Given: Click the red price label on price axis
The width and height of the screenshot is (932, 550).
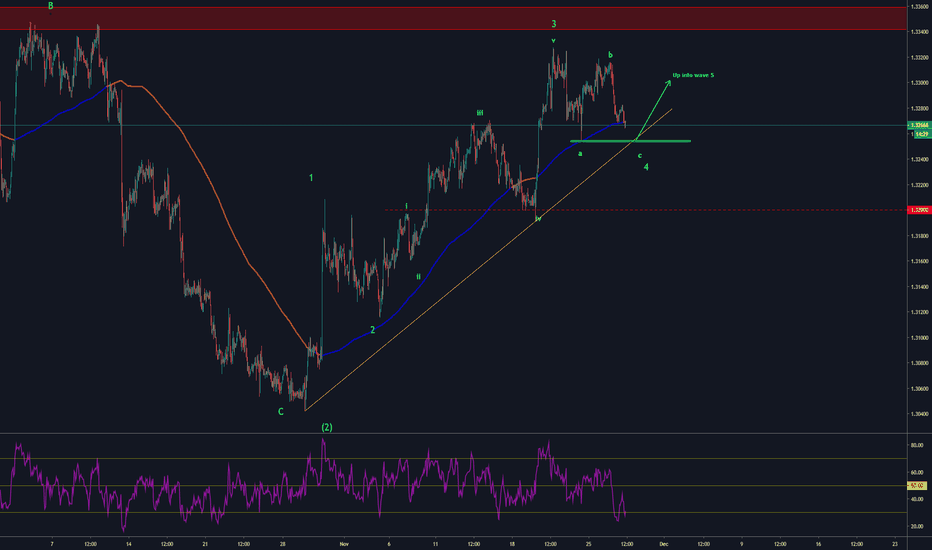Looking at the screenshot, I should pyautogui.click(x=916, y=210).
